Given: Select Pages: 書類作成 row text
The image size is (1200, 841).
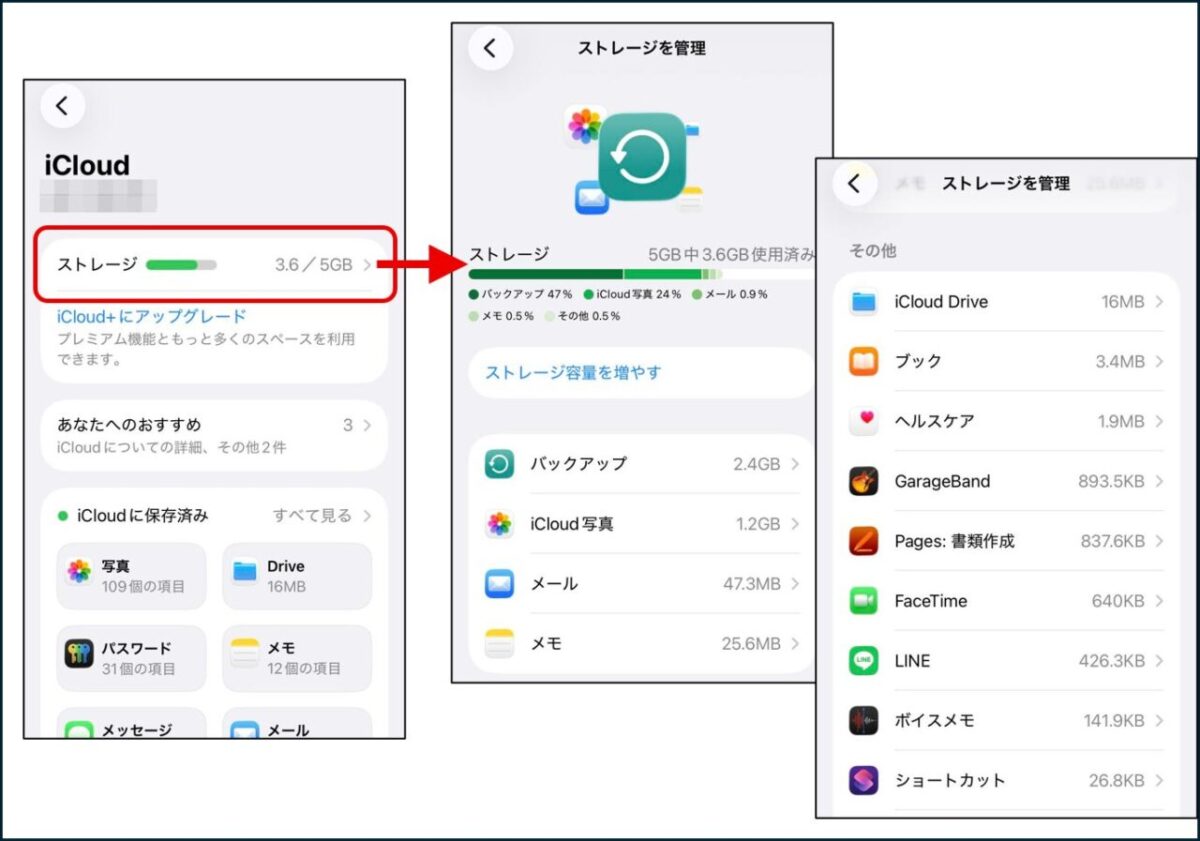Looking at the screenshot, I should (954, 541).
